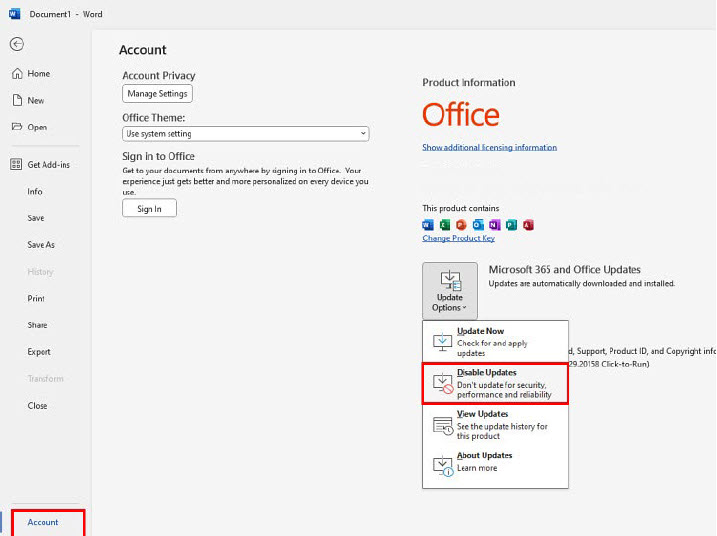Image resolution: width=717 pixels, height=536 pixels.
Task: Collapse the Update Options dropdown button
Action: coord(450,291)
